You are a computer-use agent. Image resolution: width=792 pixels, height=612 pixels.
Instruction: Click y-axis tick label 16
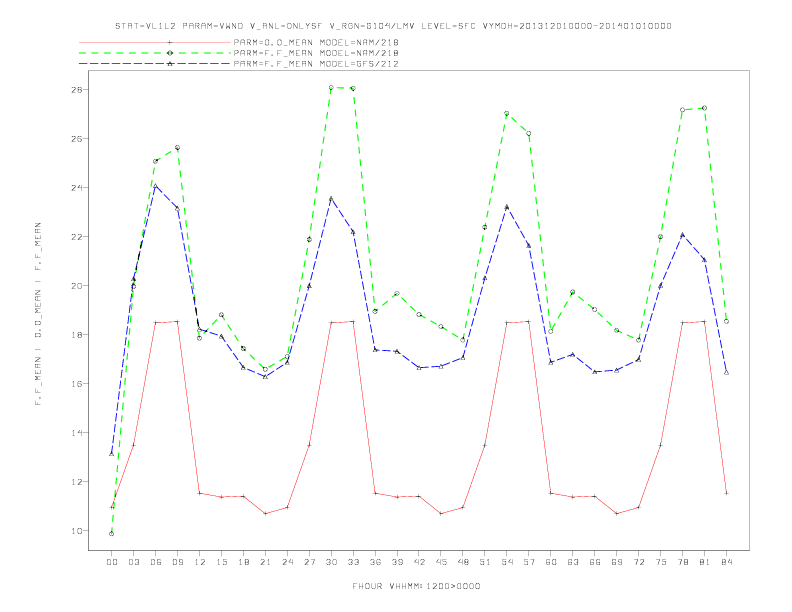click(77, 383)
